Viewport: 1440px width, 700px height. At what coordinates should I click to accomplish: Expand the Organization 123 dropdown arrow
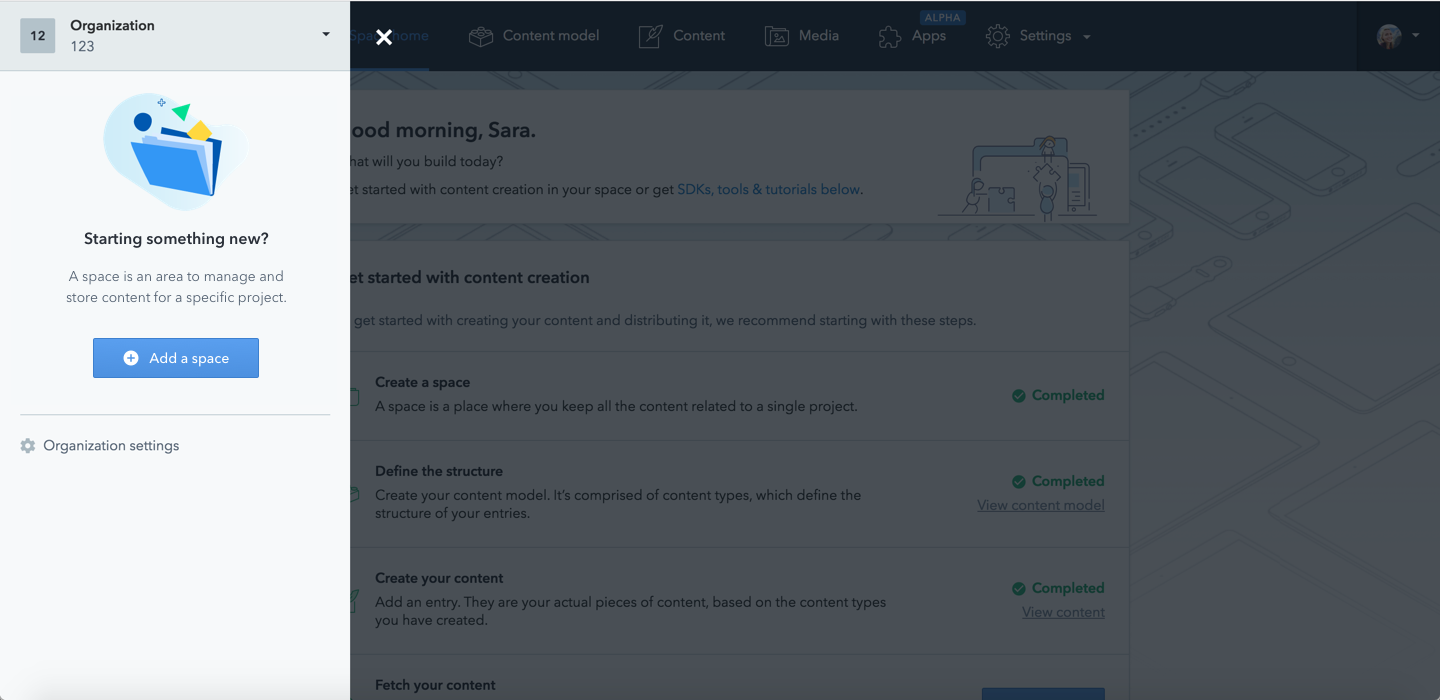pos(326,35)
